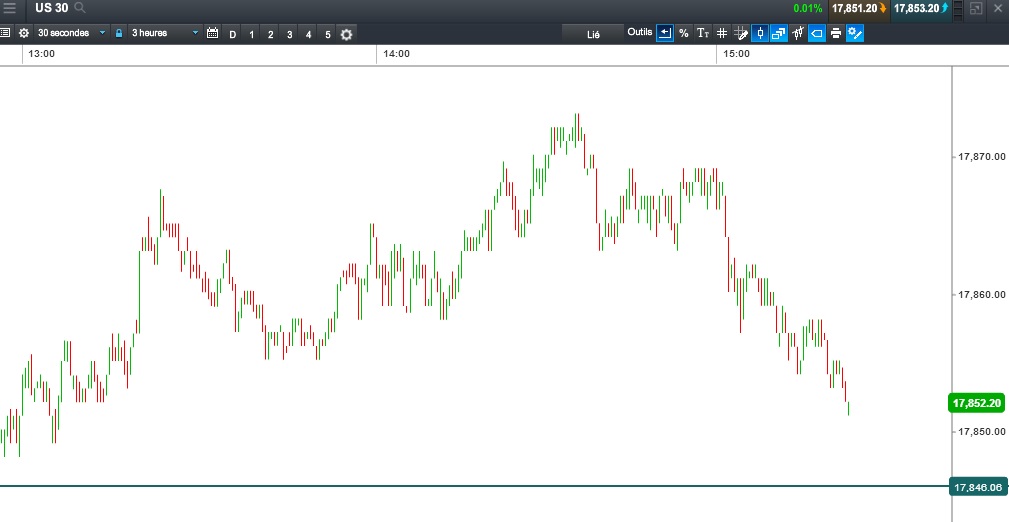The height and width of the screenshot is (522, 1009).
Task: Open the hamburger menu beside US 30
Action: [x=9, y=8]
